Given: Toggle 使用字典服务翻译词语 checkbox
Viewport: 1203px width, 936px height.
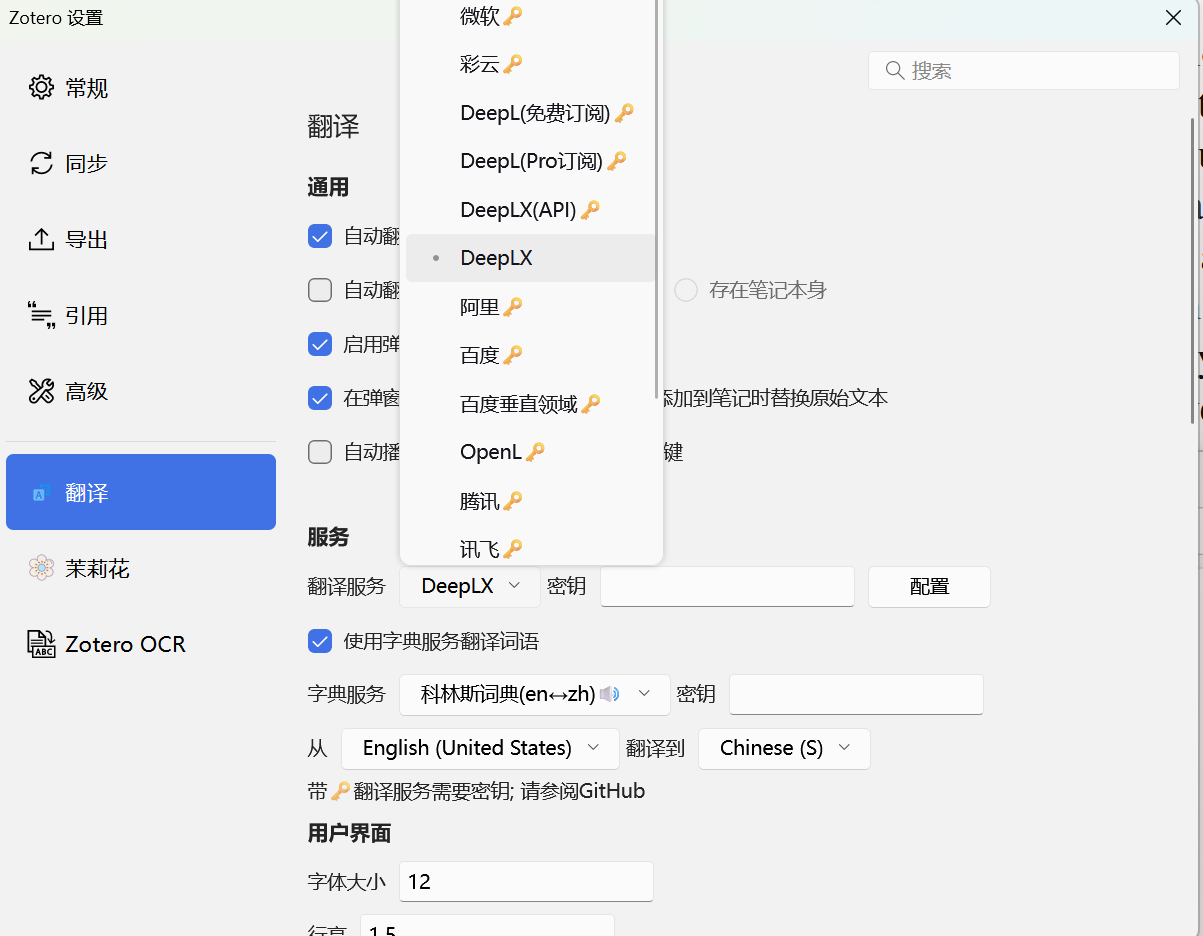Looking at the screenshot, I should pos(320,641).
